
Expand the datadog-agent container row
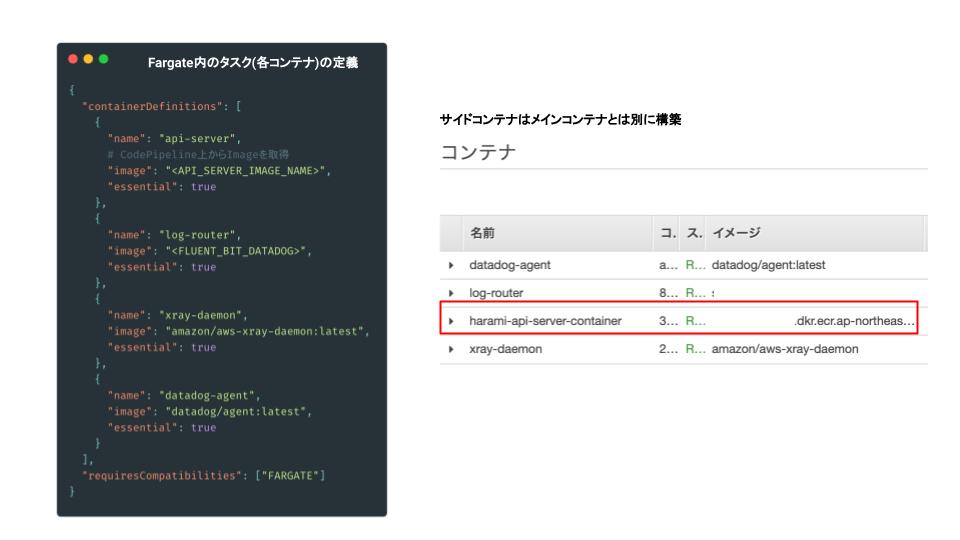pos(451,265)
